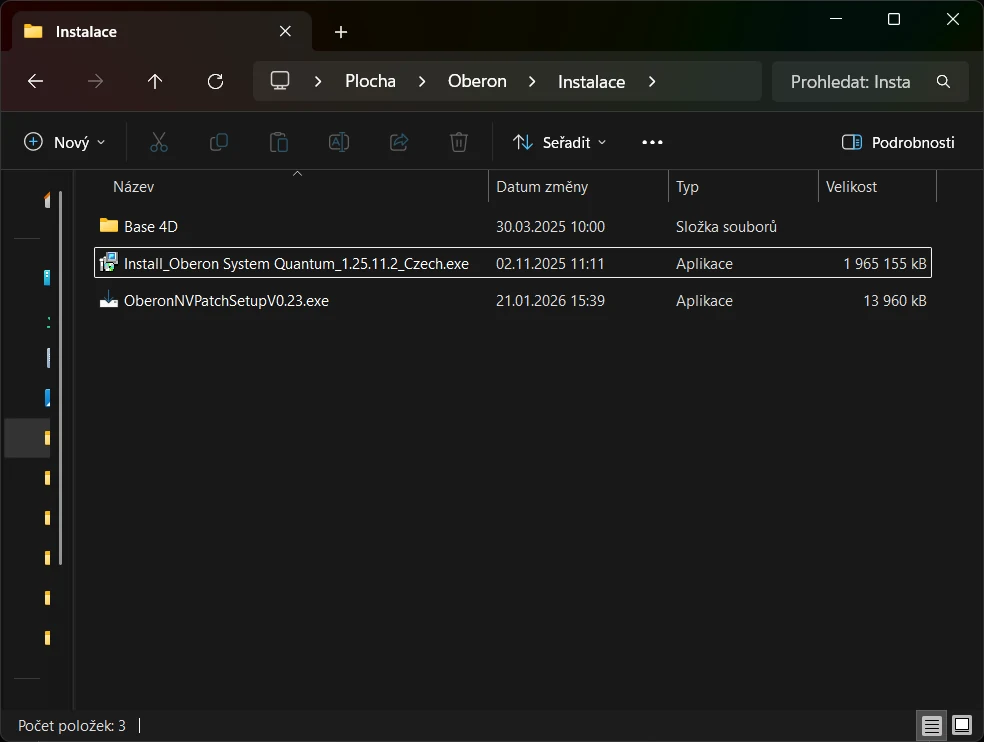Sort by the Název column header
The height and width of the screenshot is (742, 984).
tap(291, 187)
